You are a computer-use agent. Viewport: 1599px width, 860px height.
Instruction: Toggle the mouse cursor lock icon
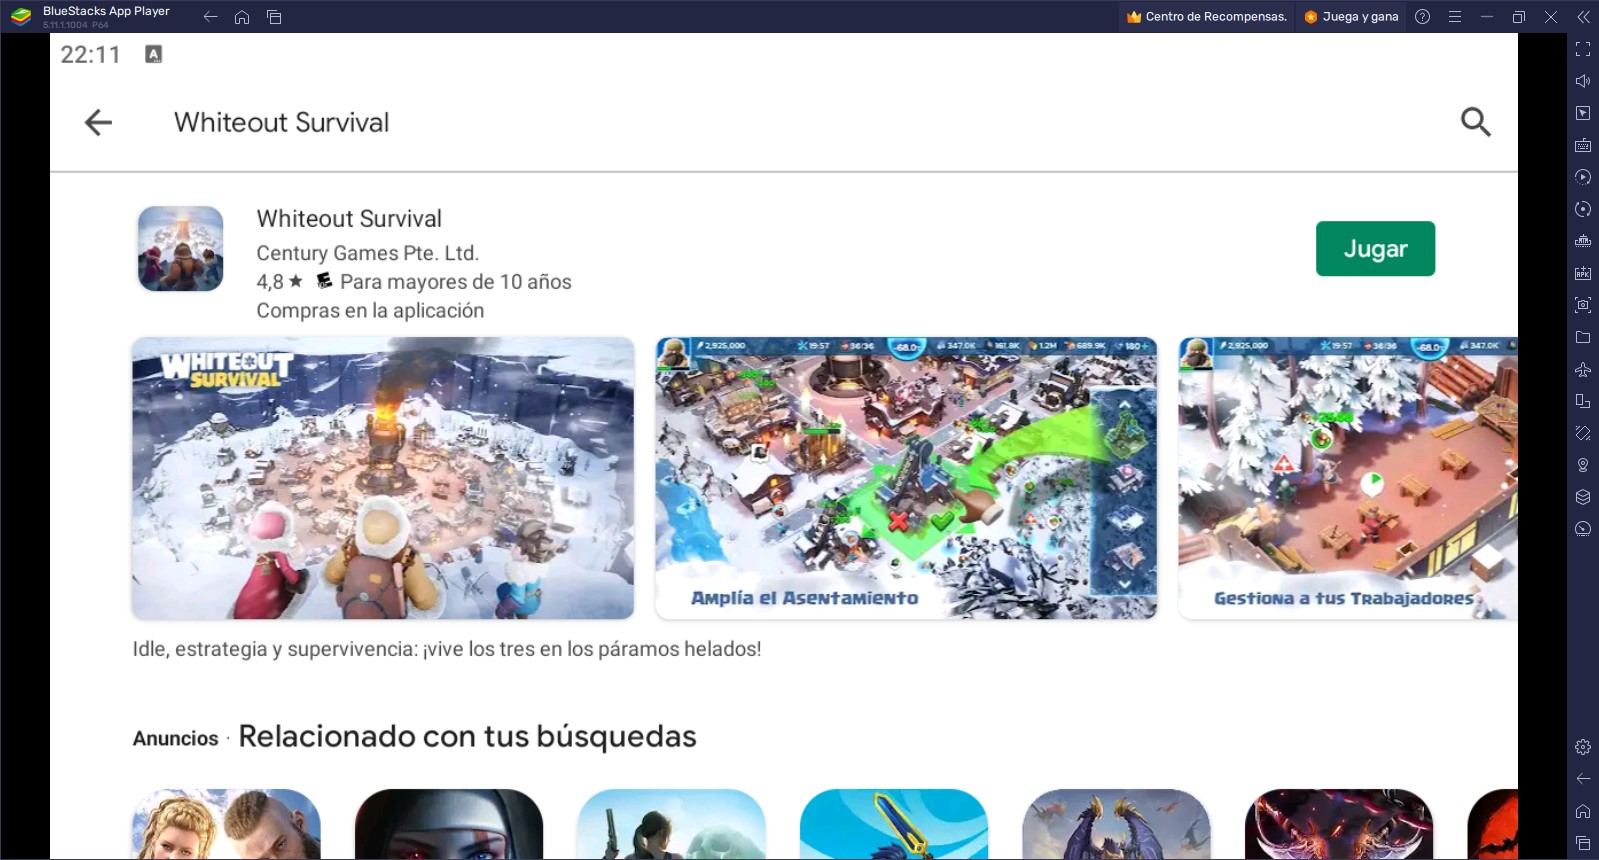pos(1583,113)
